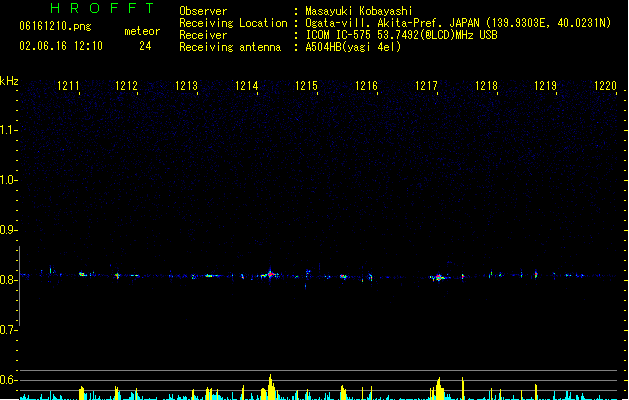Screen dimensions: 629x400
Task: Click the Receiver label
Action: point(203,35)
